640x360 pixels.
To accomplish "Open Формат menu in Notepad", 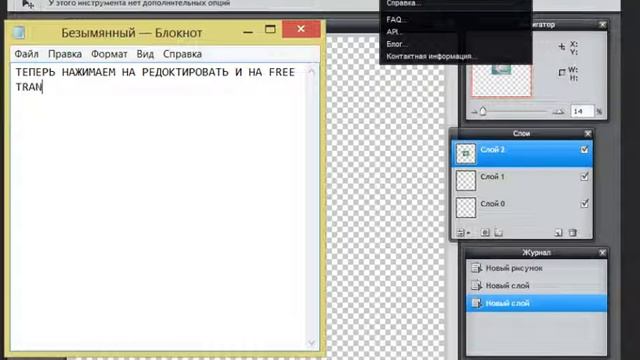I will [x=109, y=54].
